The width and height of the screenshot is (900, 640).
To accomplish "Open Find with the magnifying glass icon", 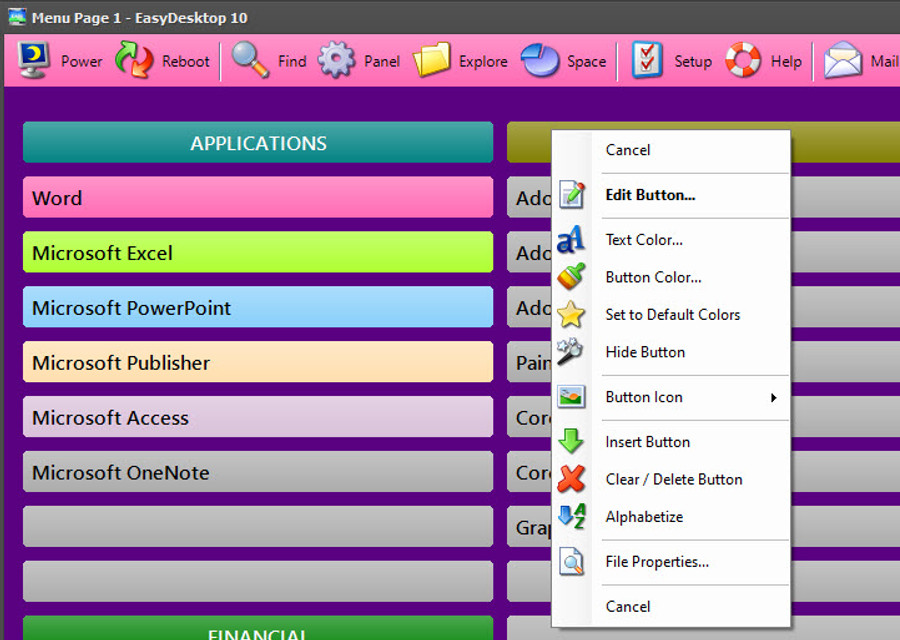I will pos(250,60).
